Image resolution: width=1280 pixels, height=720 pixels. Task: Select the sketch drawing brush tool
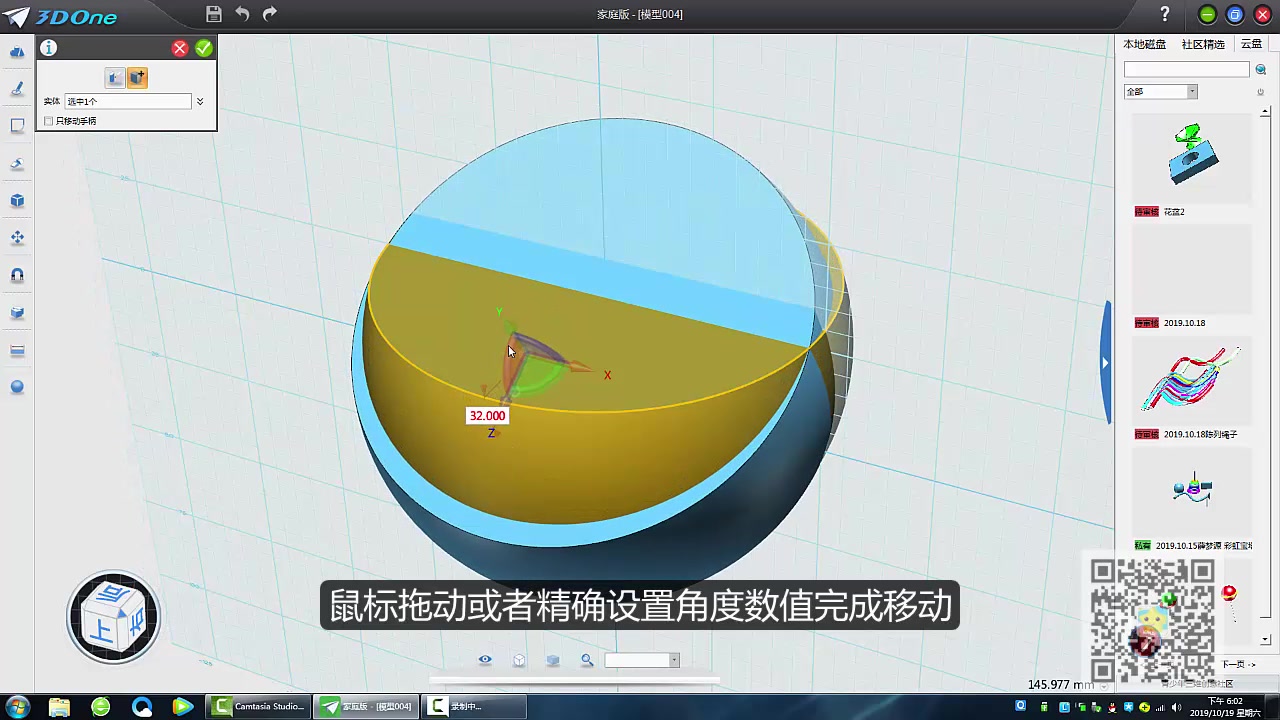[17, 89]
